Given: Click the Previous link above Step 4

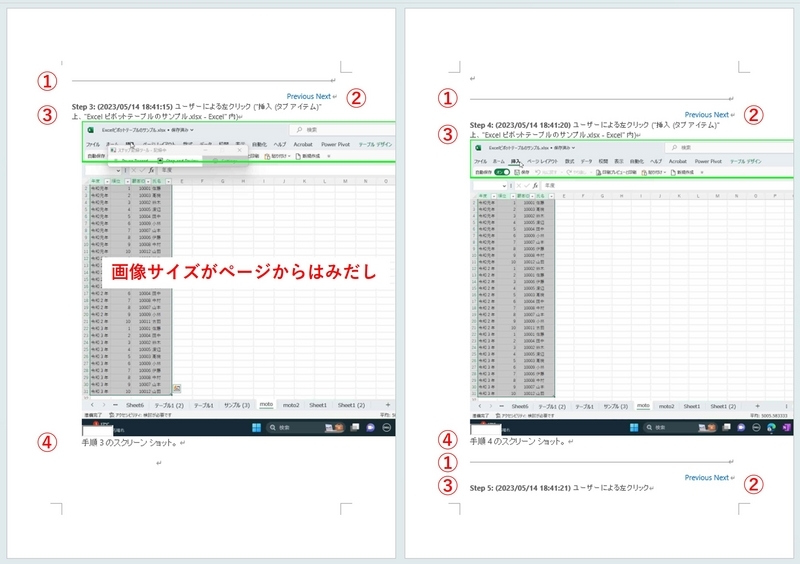Looking at the screenshot, I should pos(698,114).
